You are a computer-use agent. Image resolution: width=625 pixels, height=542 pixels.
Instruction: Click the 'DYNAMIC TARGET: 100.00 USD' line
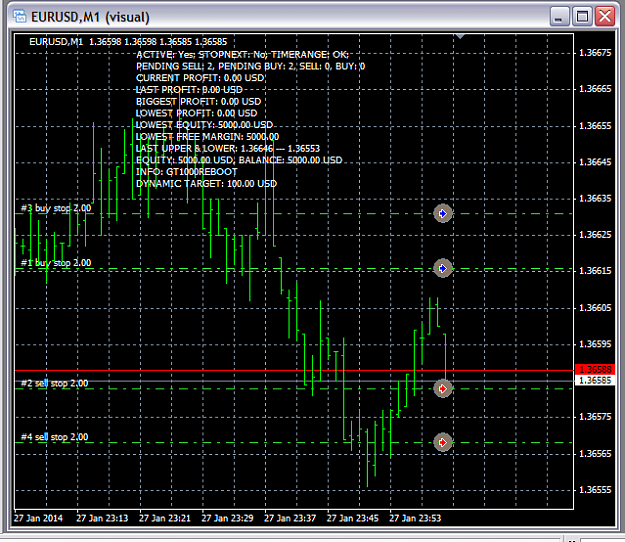coord(206,184)
